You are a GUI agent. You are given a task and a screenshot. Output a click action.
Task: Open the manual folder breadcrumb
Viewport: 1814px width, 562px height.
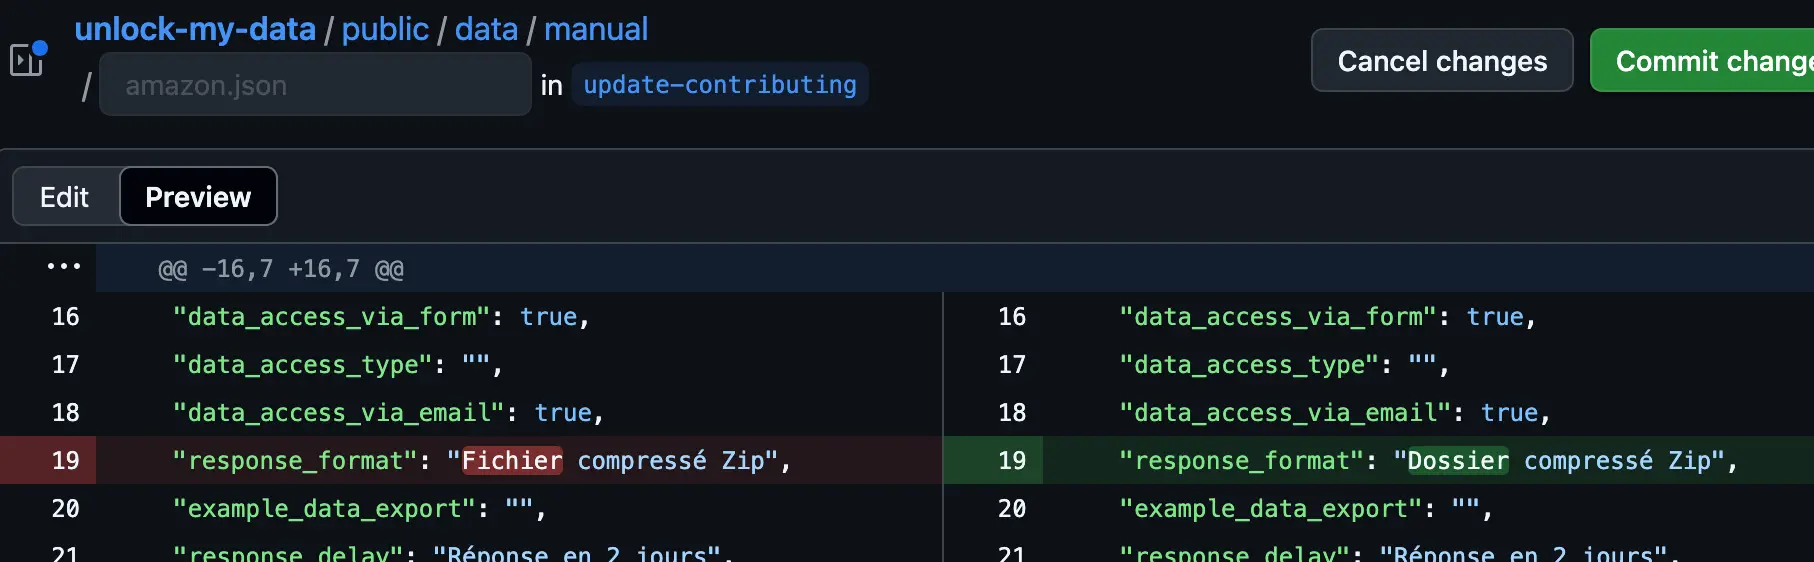click(x=596, y=30)
